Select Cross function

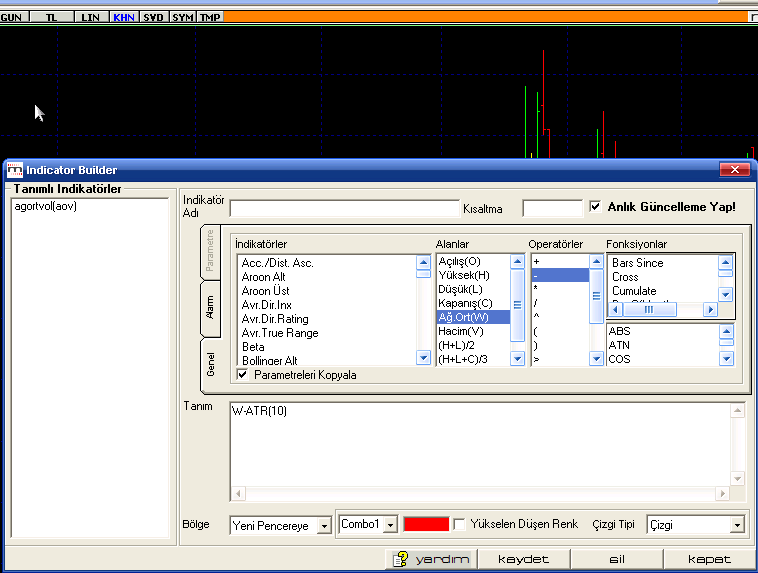coord(625,277)
